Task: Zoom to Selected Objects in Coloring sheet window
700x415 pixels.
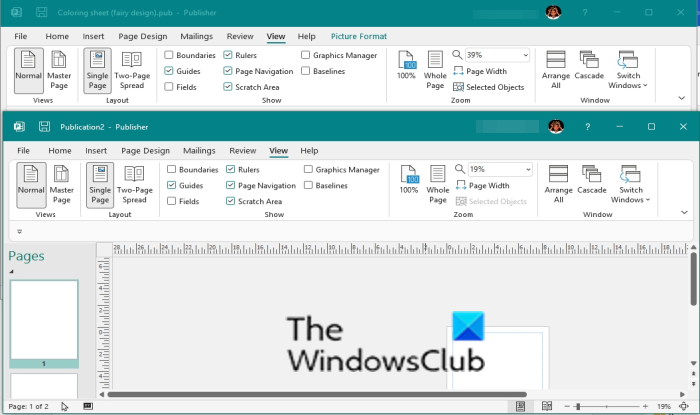Action: [488, 87]
